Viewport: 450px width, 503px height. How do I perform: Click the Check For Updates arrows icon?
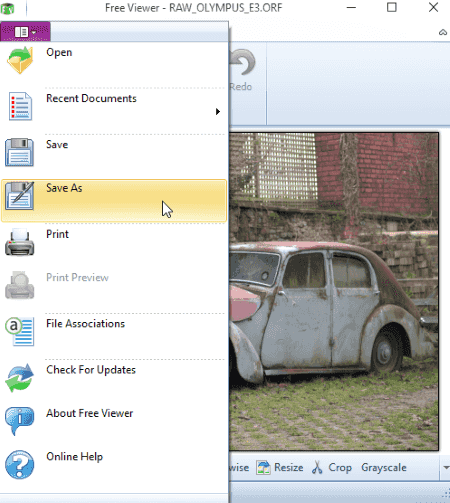(19, 378)
